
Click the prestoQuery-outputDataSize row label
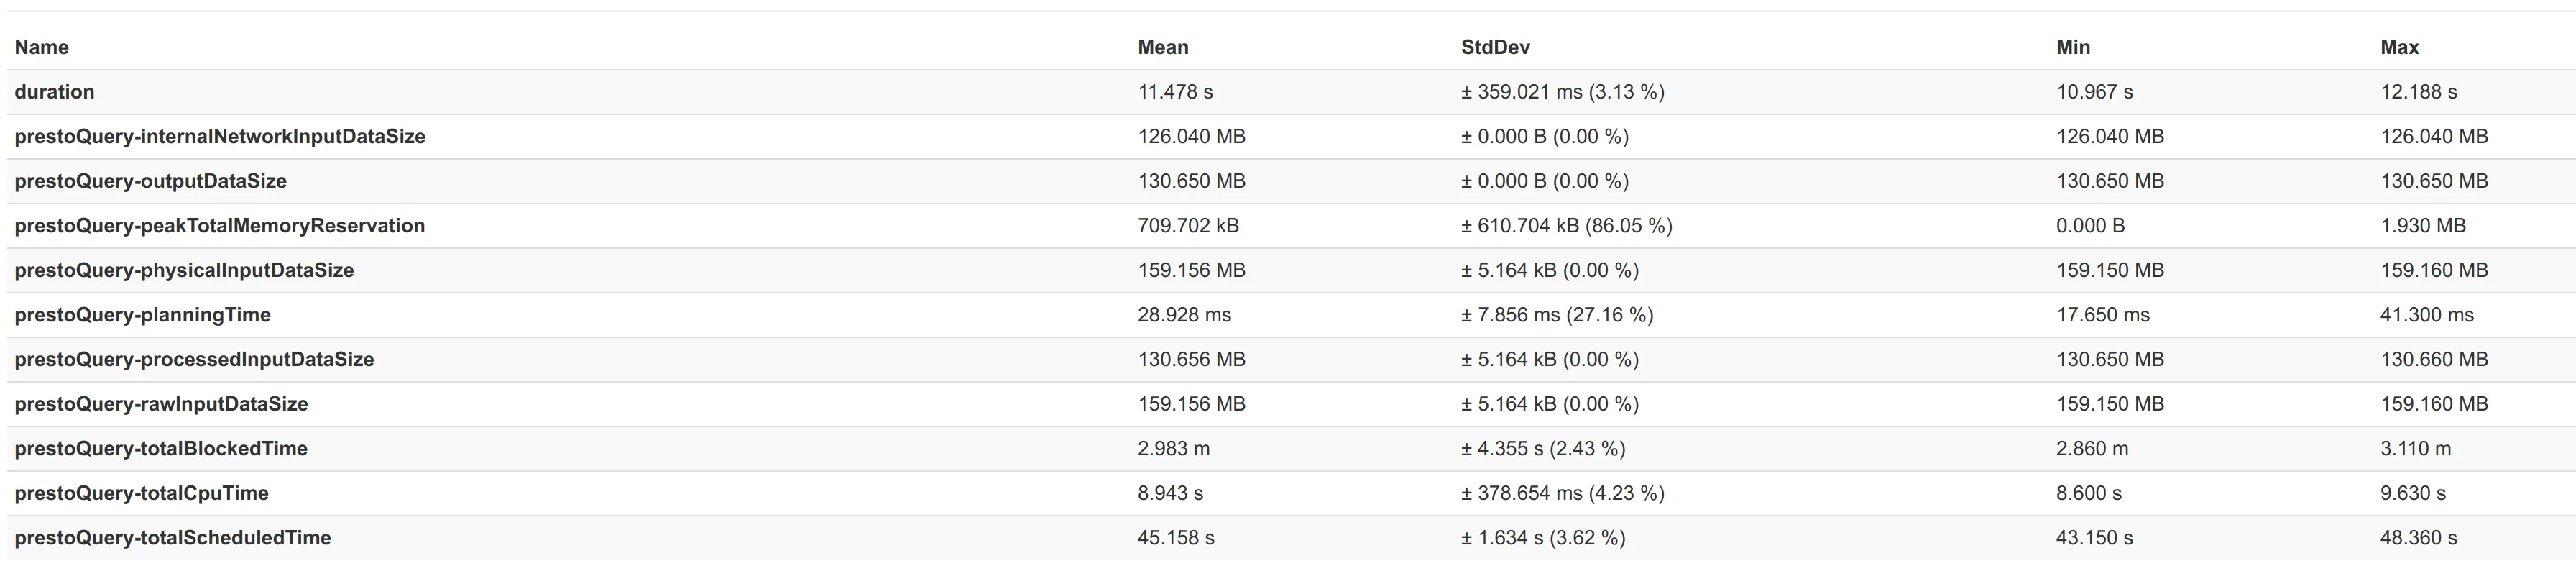click(x=150, y=181)
